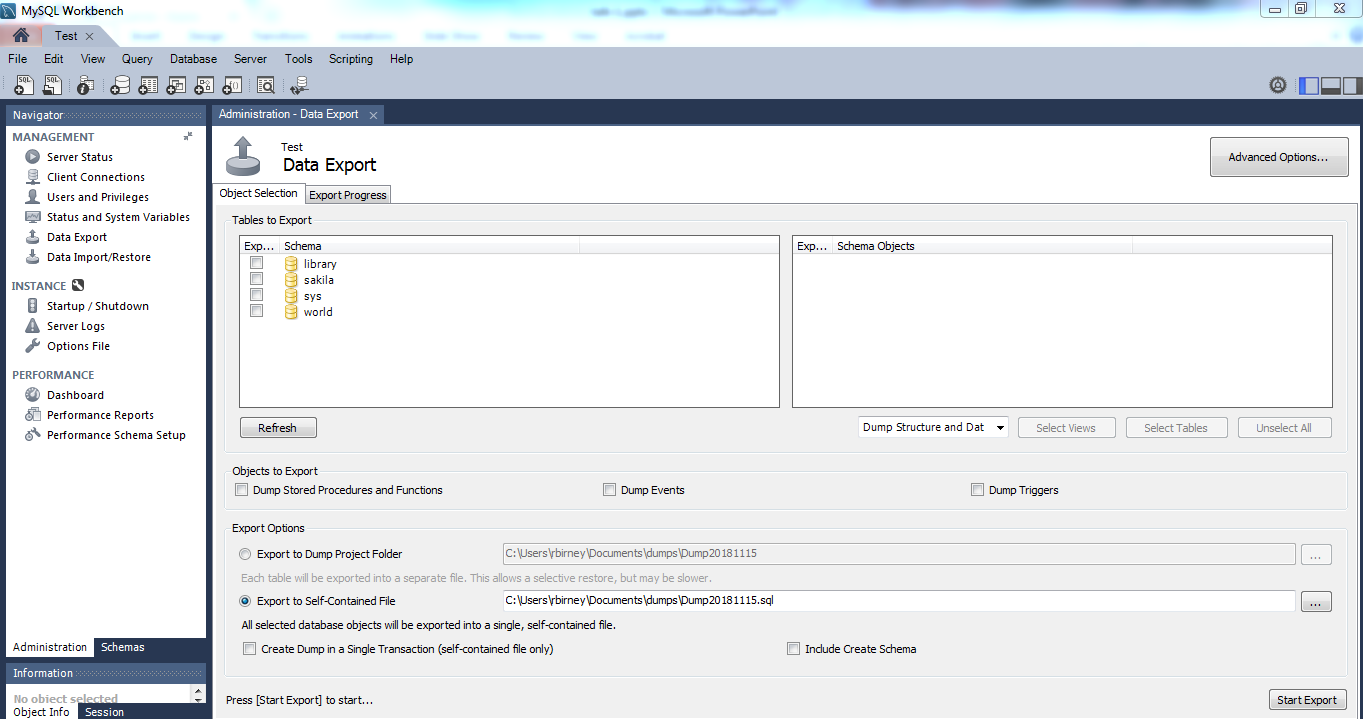Enable Include Create Schema checkbox
This screenshot has height=719, width=1363.
[793, 649]
